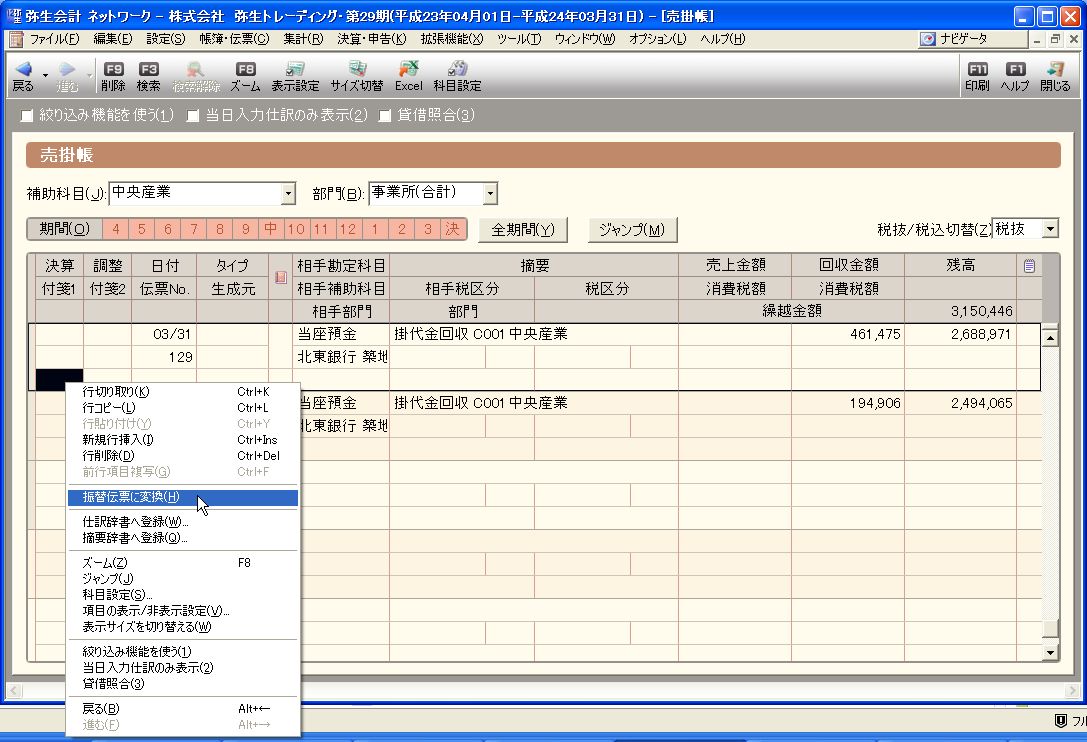Click first row's 当座預金 cell
The width and height of the screenshot is (1087, 742).
341,334
